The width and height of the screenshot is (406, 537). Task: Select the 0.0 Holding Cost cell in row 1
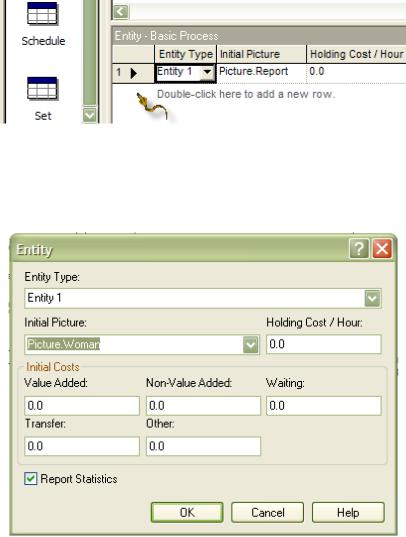[356, 72]
